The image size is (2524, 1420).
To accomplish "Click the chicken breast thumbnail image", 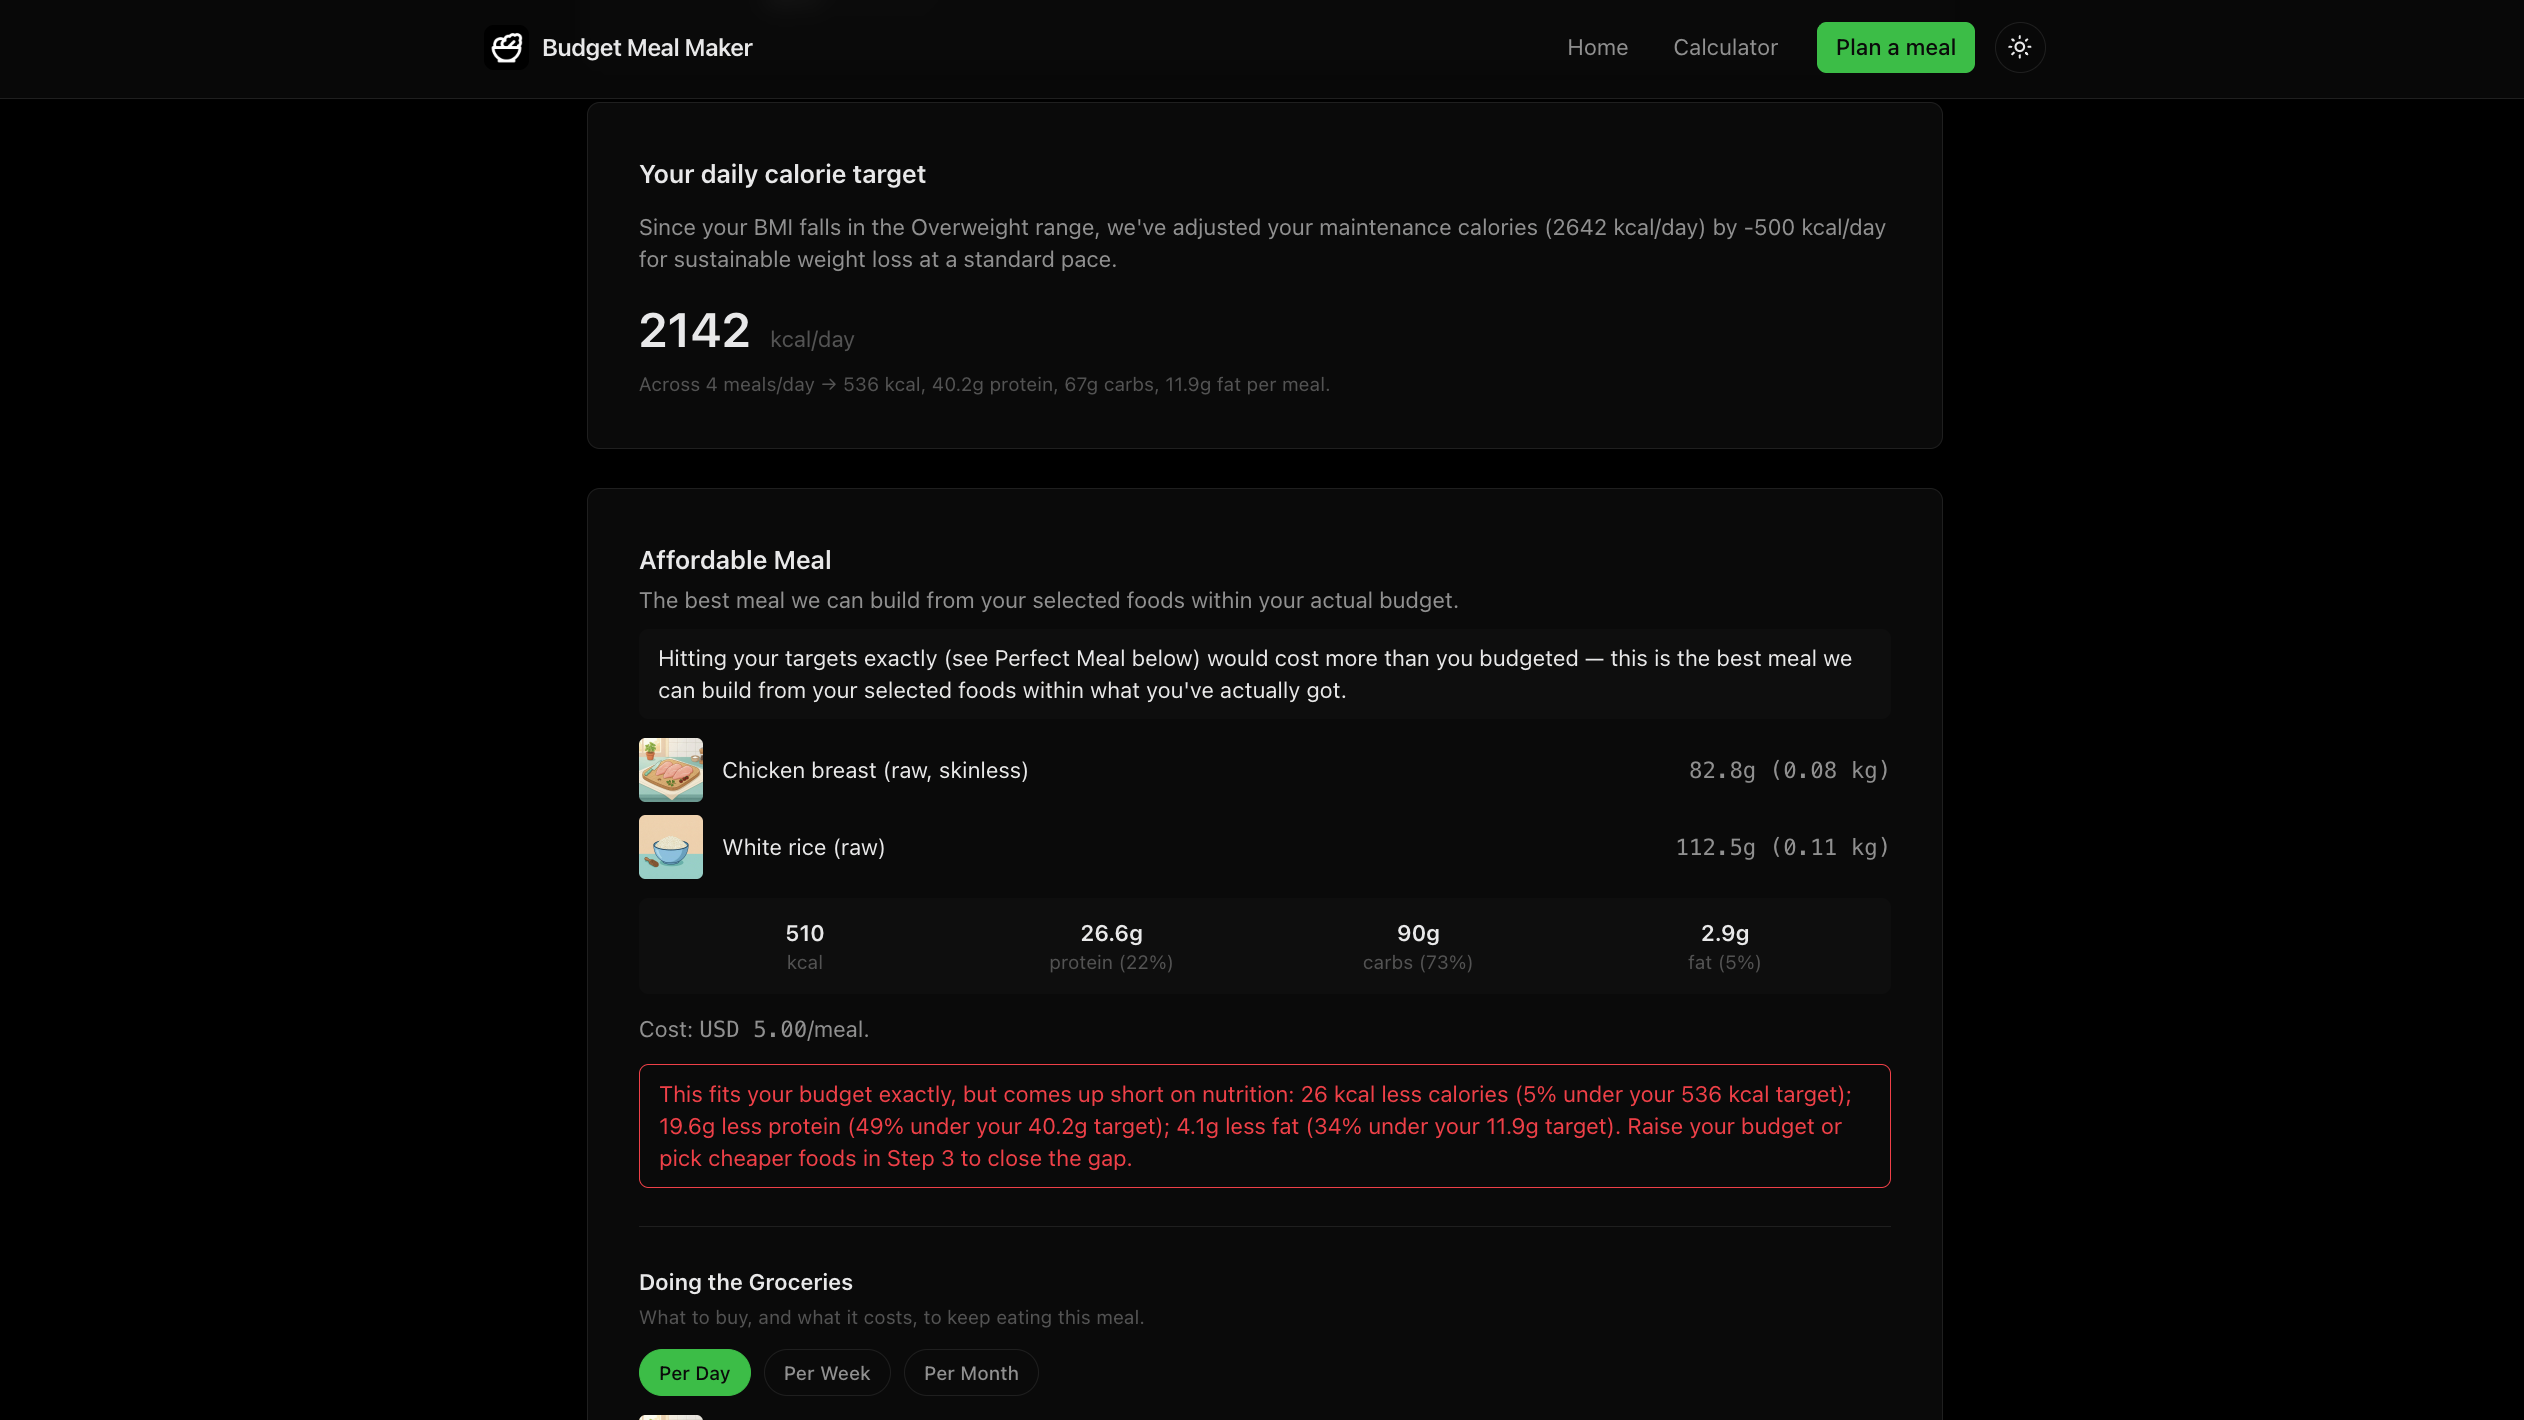I will [670, 769].
